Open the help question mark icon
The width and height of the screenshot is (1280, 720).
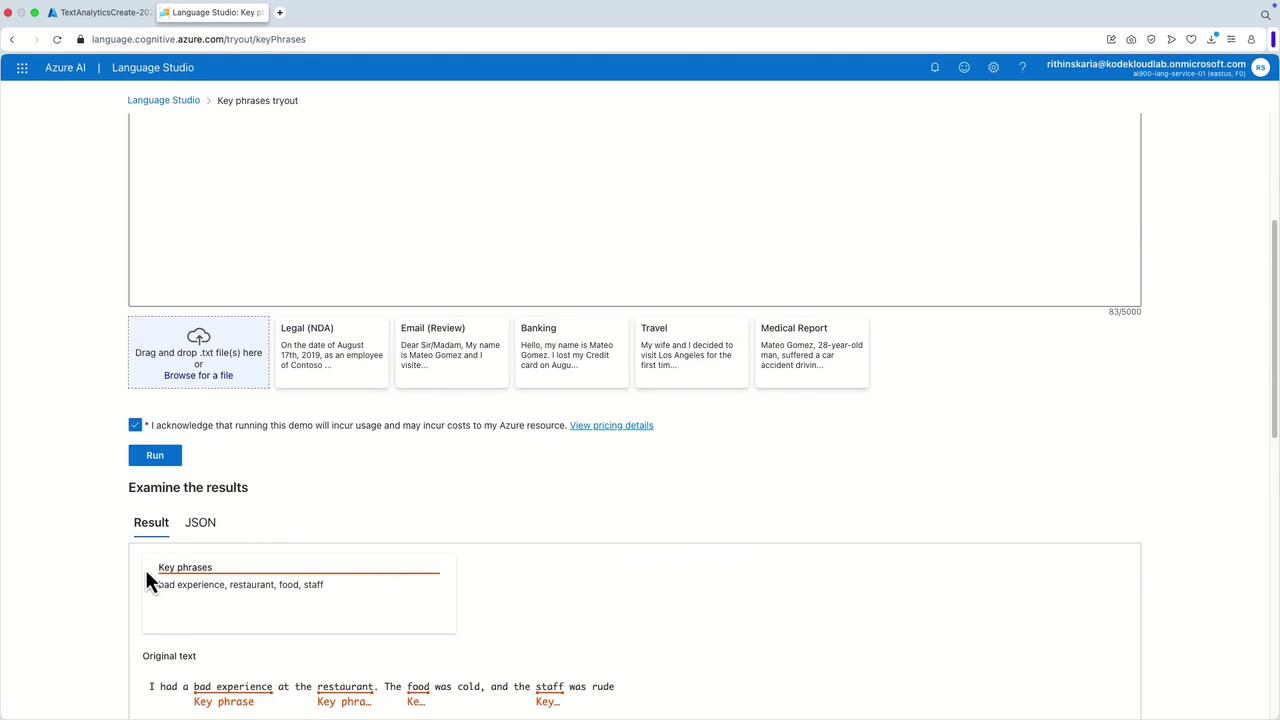point(1022,68)
